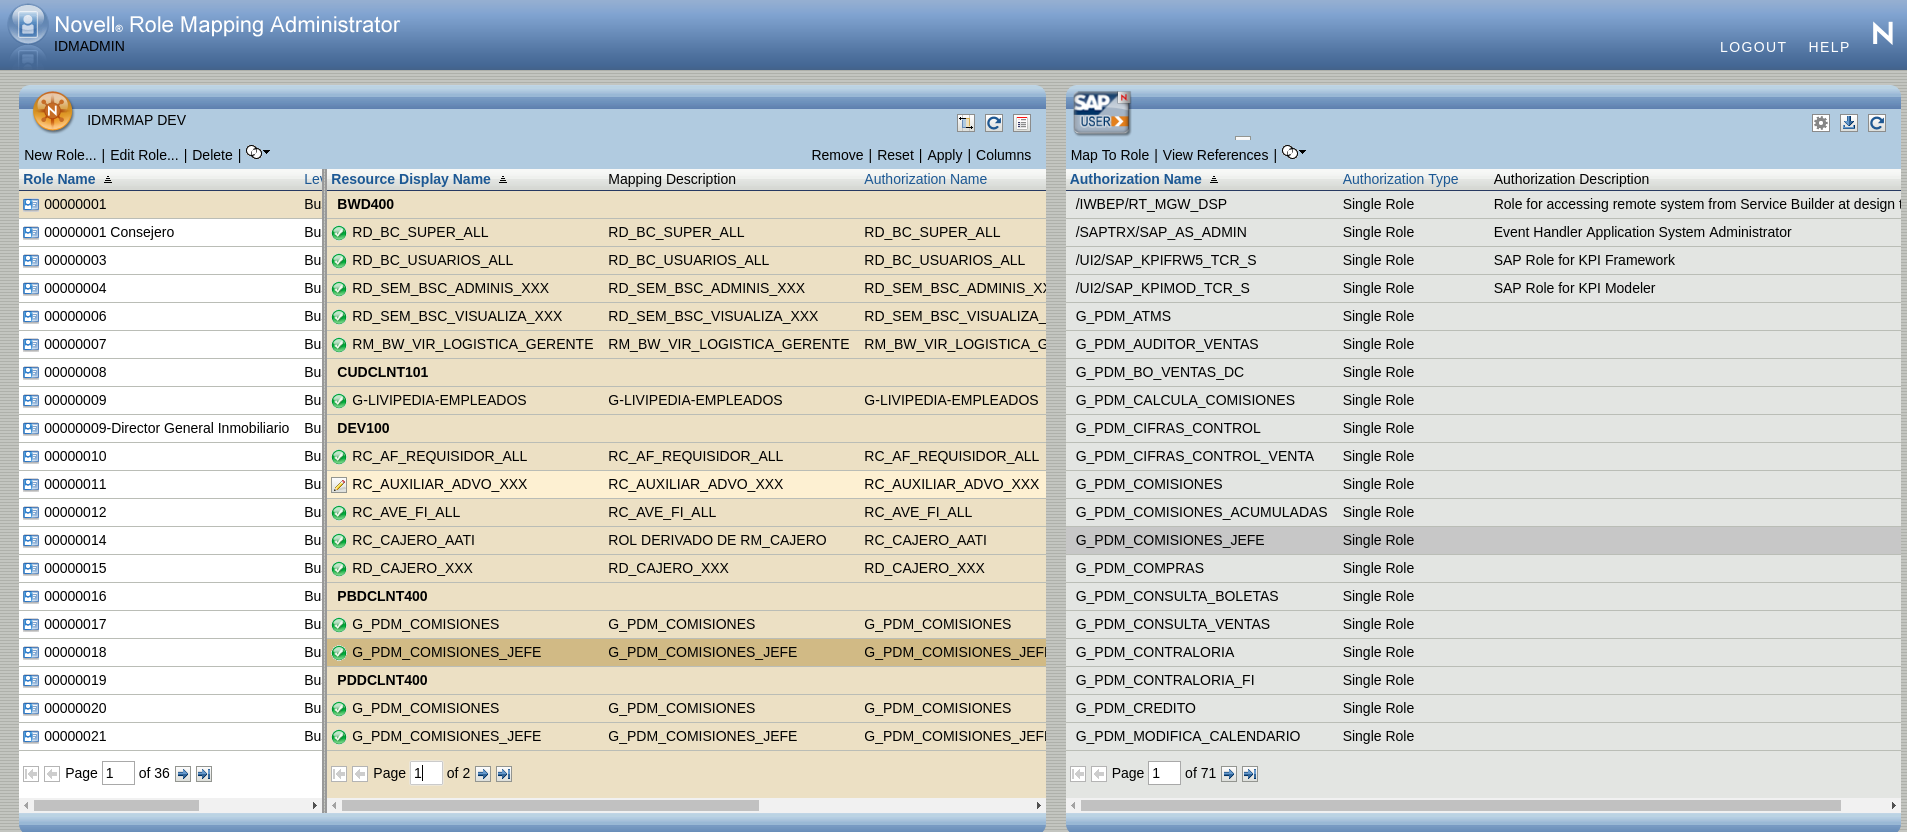
Task: Click the list view icon beside roles refresh
Action: pos(1022,123)
